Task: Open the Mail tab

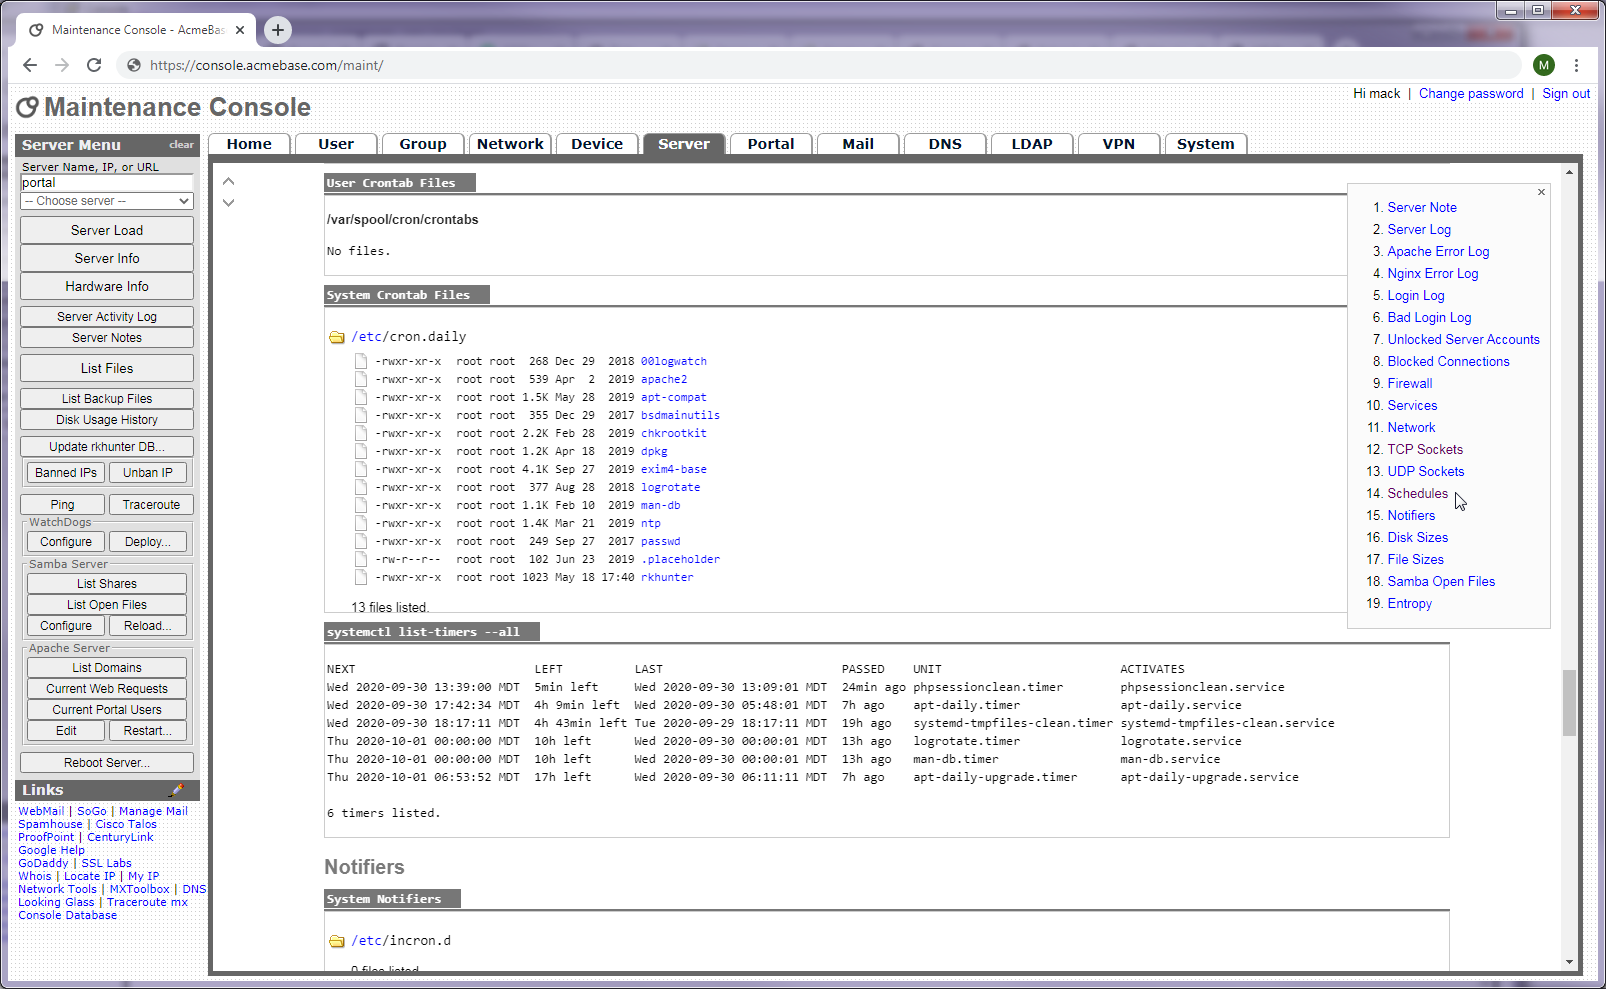Action: [x=858, y=144]
